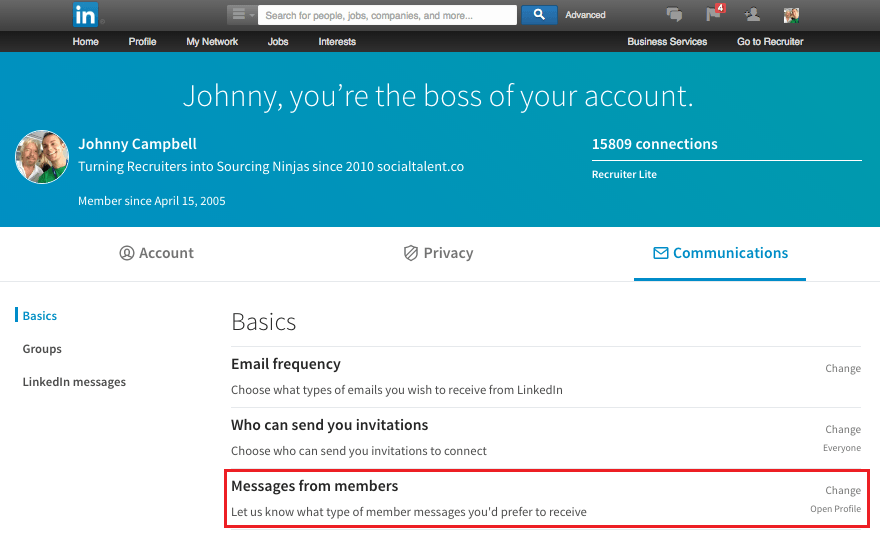Screen dimensions: 880x543
Task: Click Change for Messages from members
Action: point(843,491)
